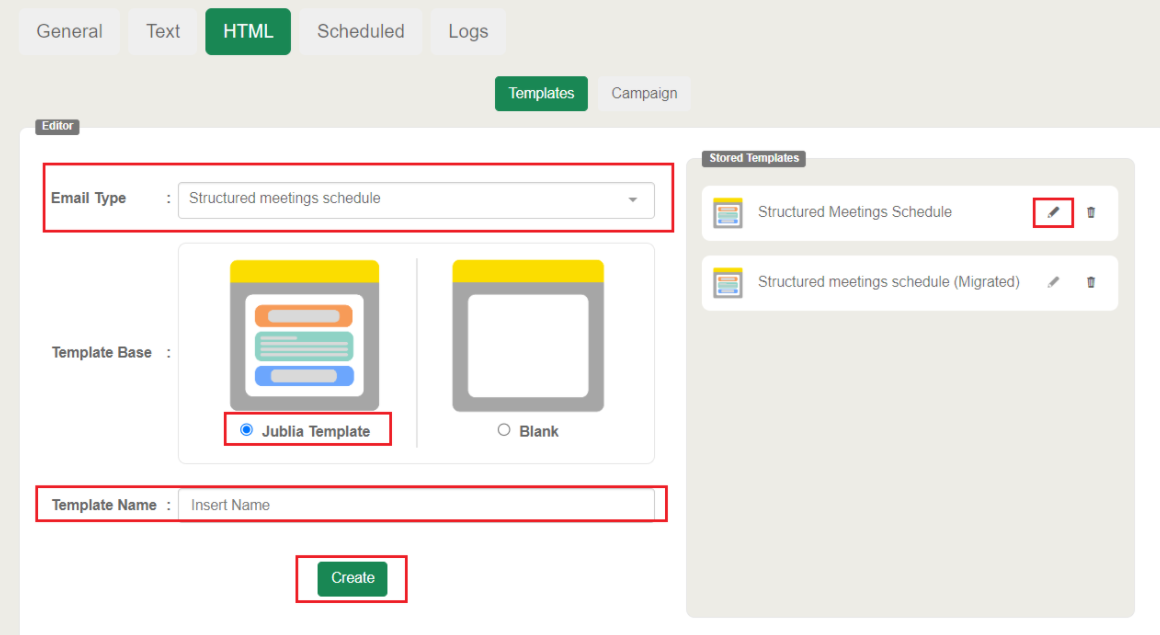Click the Structured Meetings Schedule template icon
This screenshot has width=1160, height=635.
(728, 213)
